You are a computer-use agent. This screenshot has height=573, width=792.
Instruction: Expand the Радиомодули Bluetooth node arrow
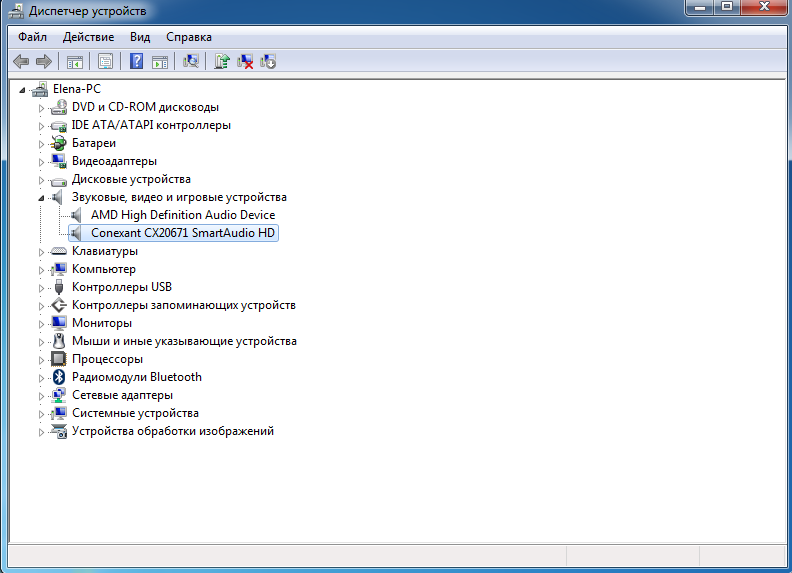pyautogui.click(x=41, y=377)
